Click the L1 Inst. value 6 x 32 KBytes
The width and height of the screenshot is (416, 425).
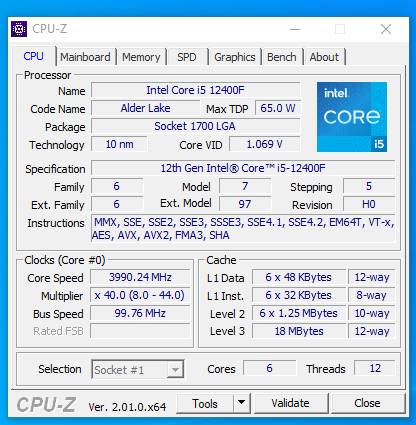pos(299,295)
